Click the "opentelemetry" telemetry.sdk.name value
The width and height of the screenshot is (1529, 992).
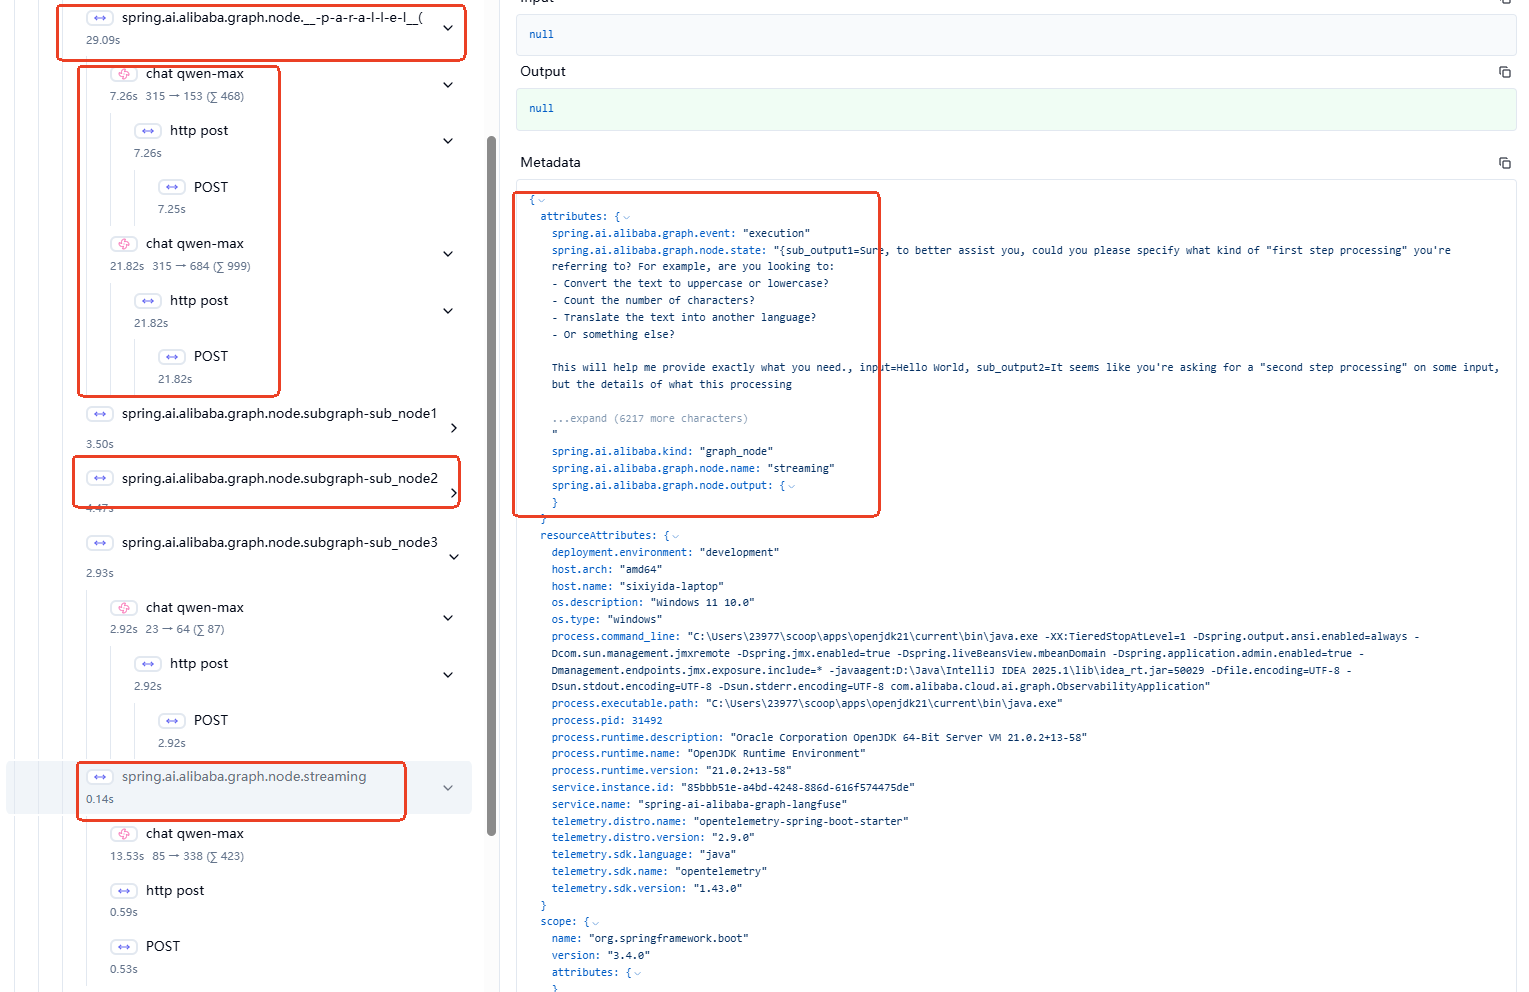[x=721, y=872]
